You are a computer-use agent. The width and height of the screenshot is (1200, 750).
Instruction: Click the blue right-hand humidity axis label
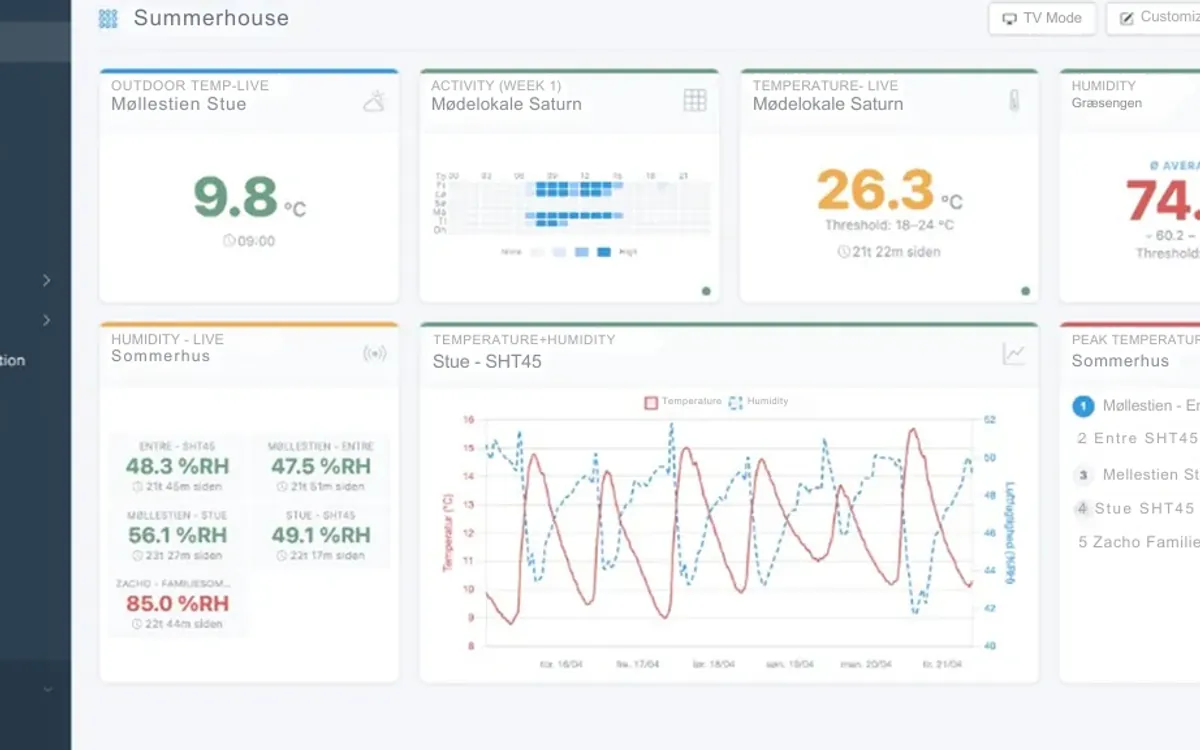point(1011,531)
